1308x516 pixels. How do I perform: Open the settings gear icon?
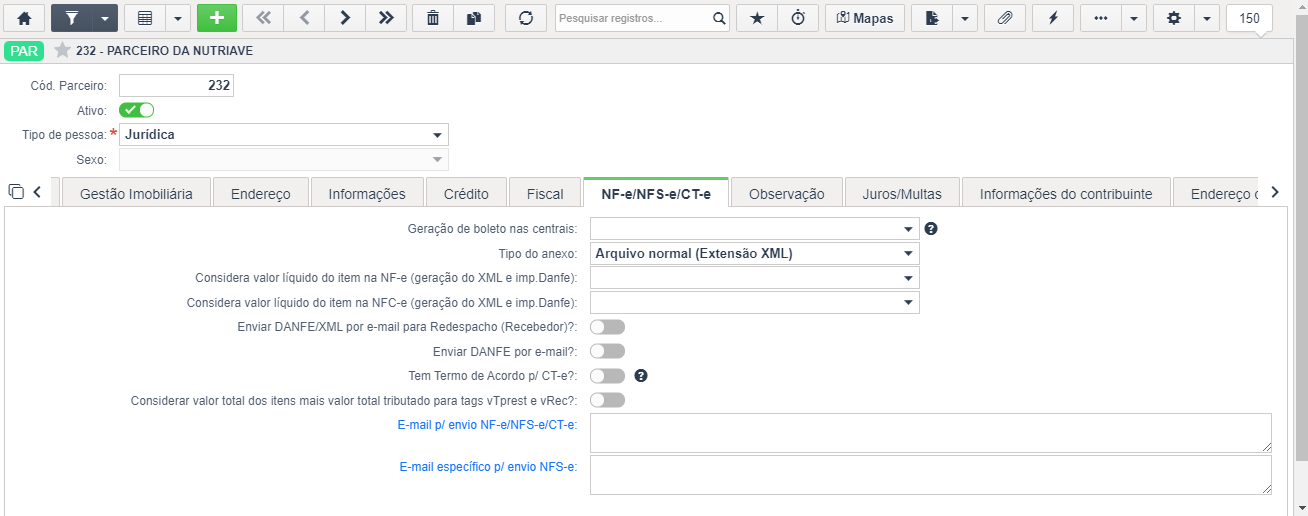(1173, 18)
